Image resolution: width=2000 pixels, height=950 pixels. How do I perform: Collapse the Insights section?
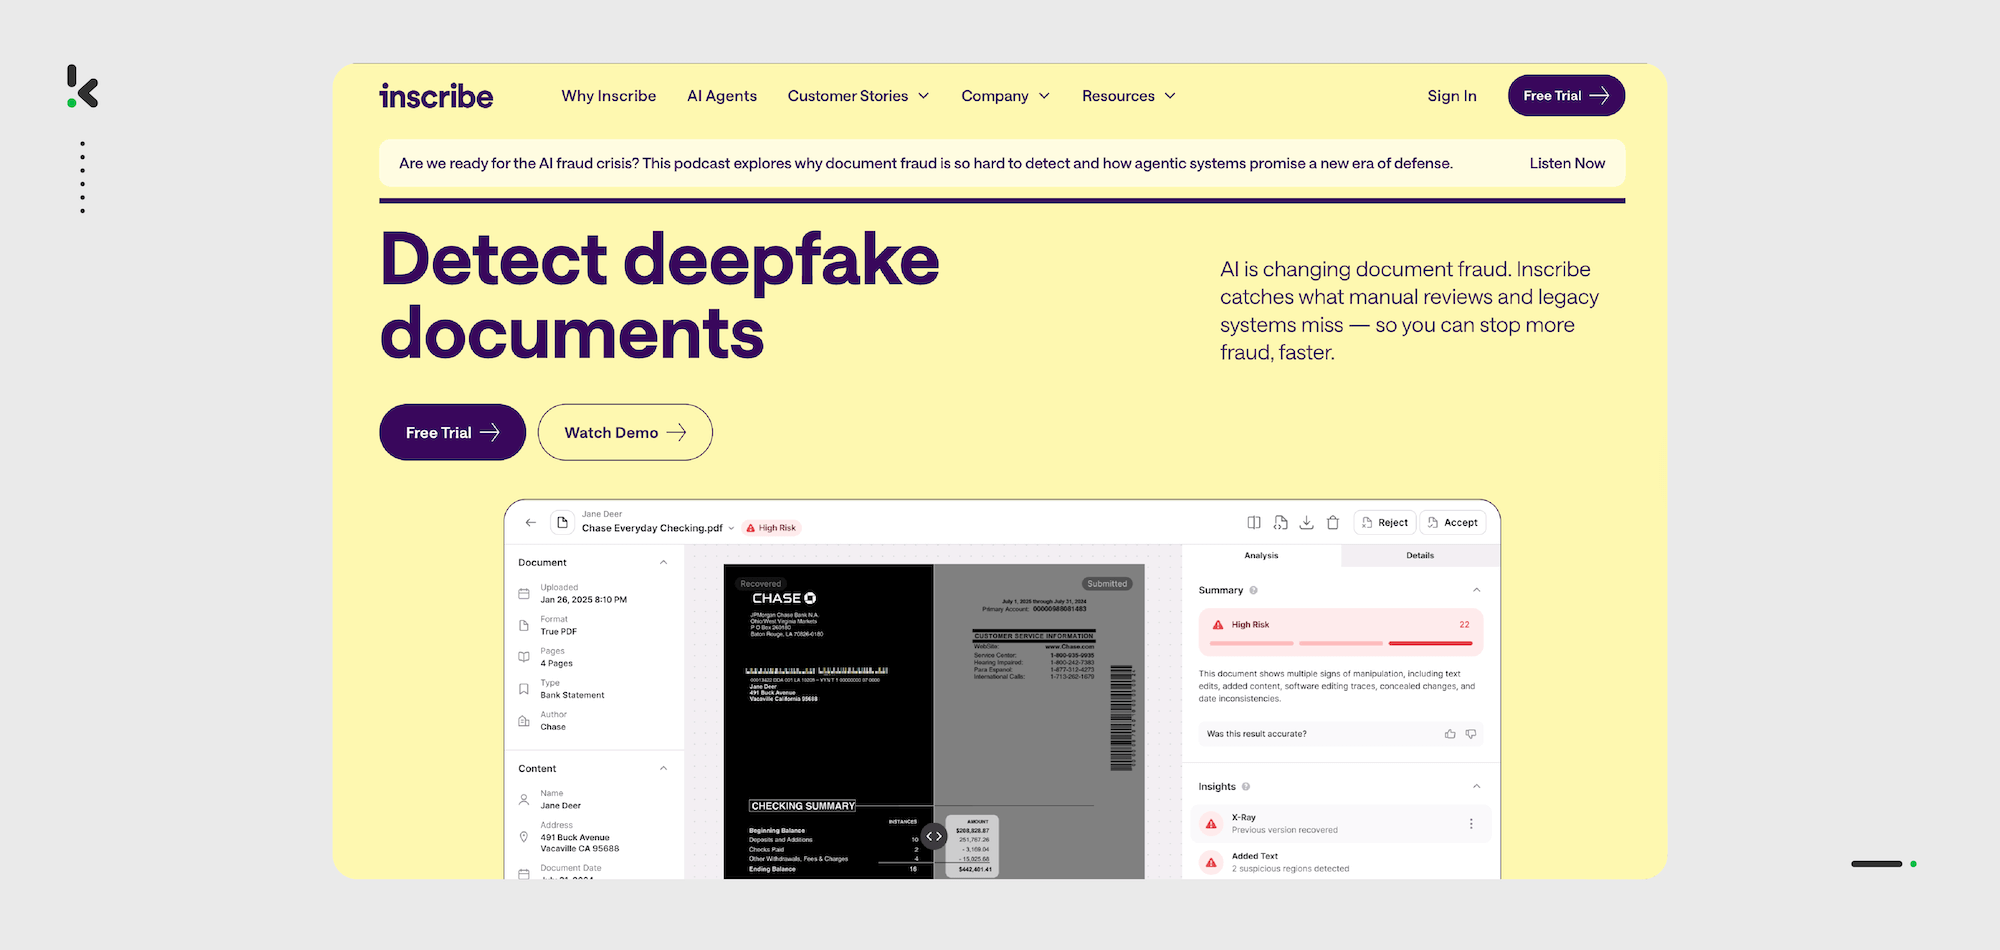click(1476, 787)
